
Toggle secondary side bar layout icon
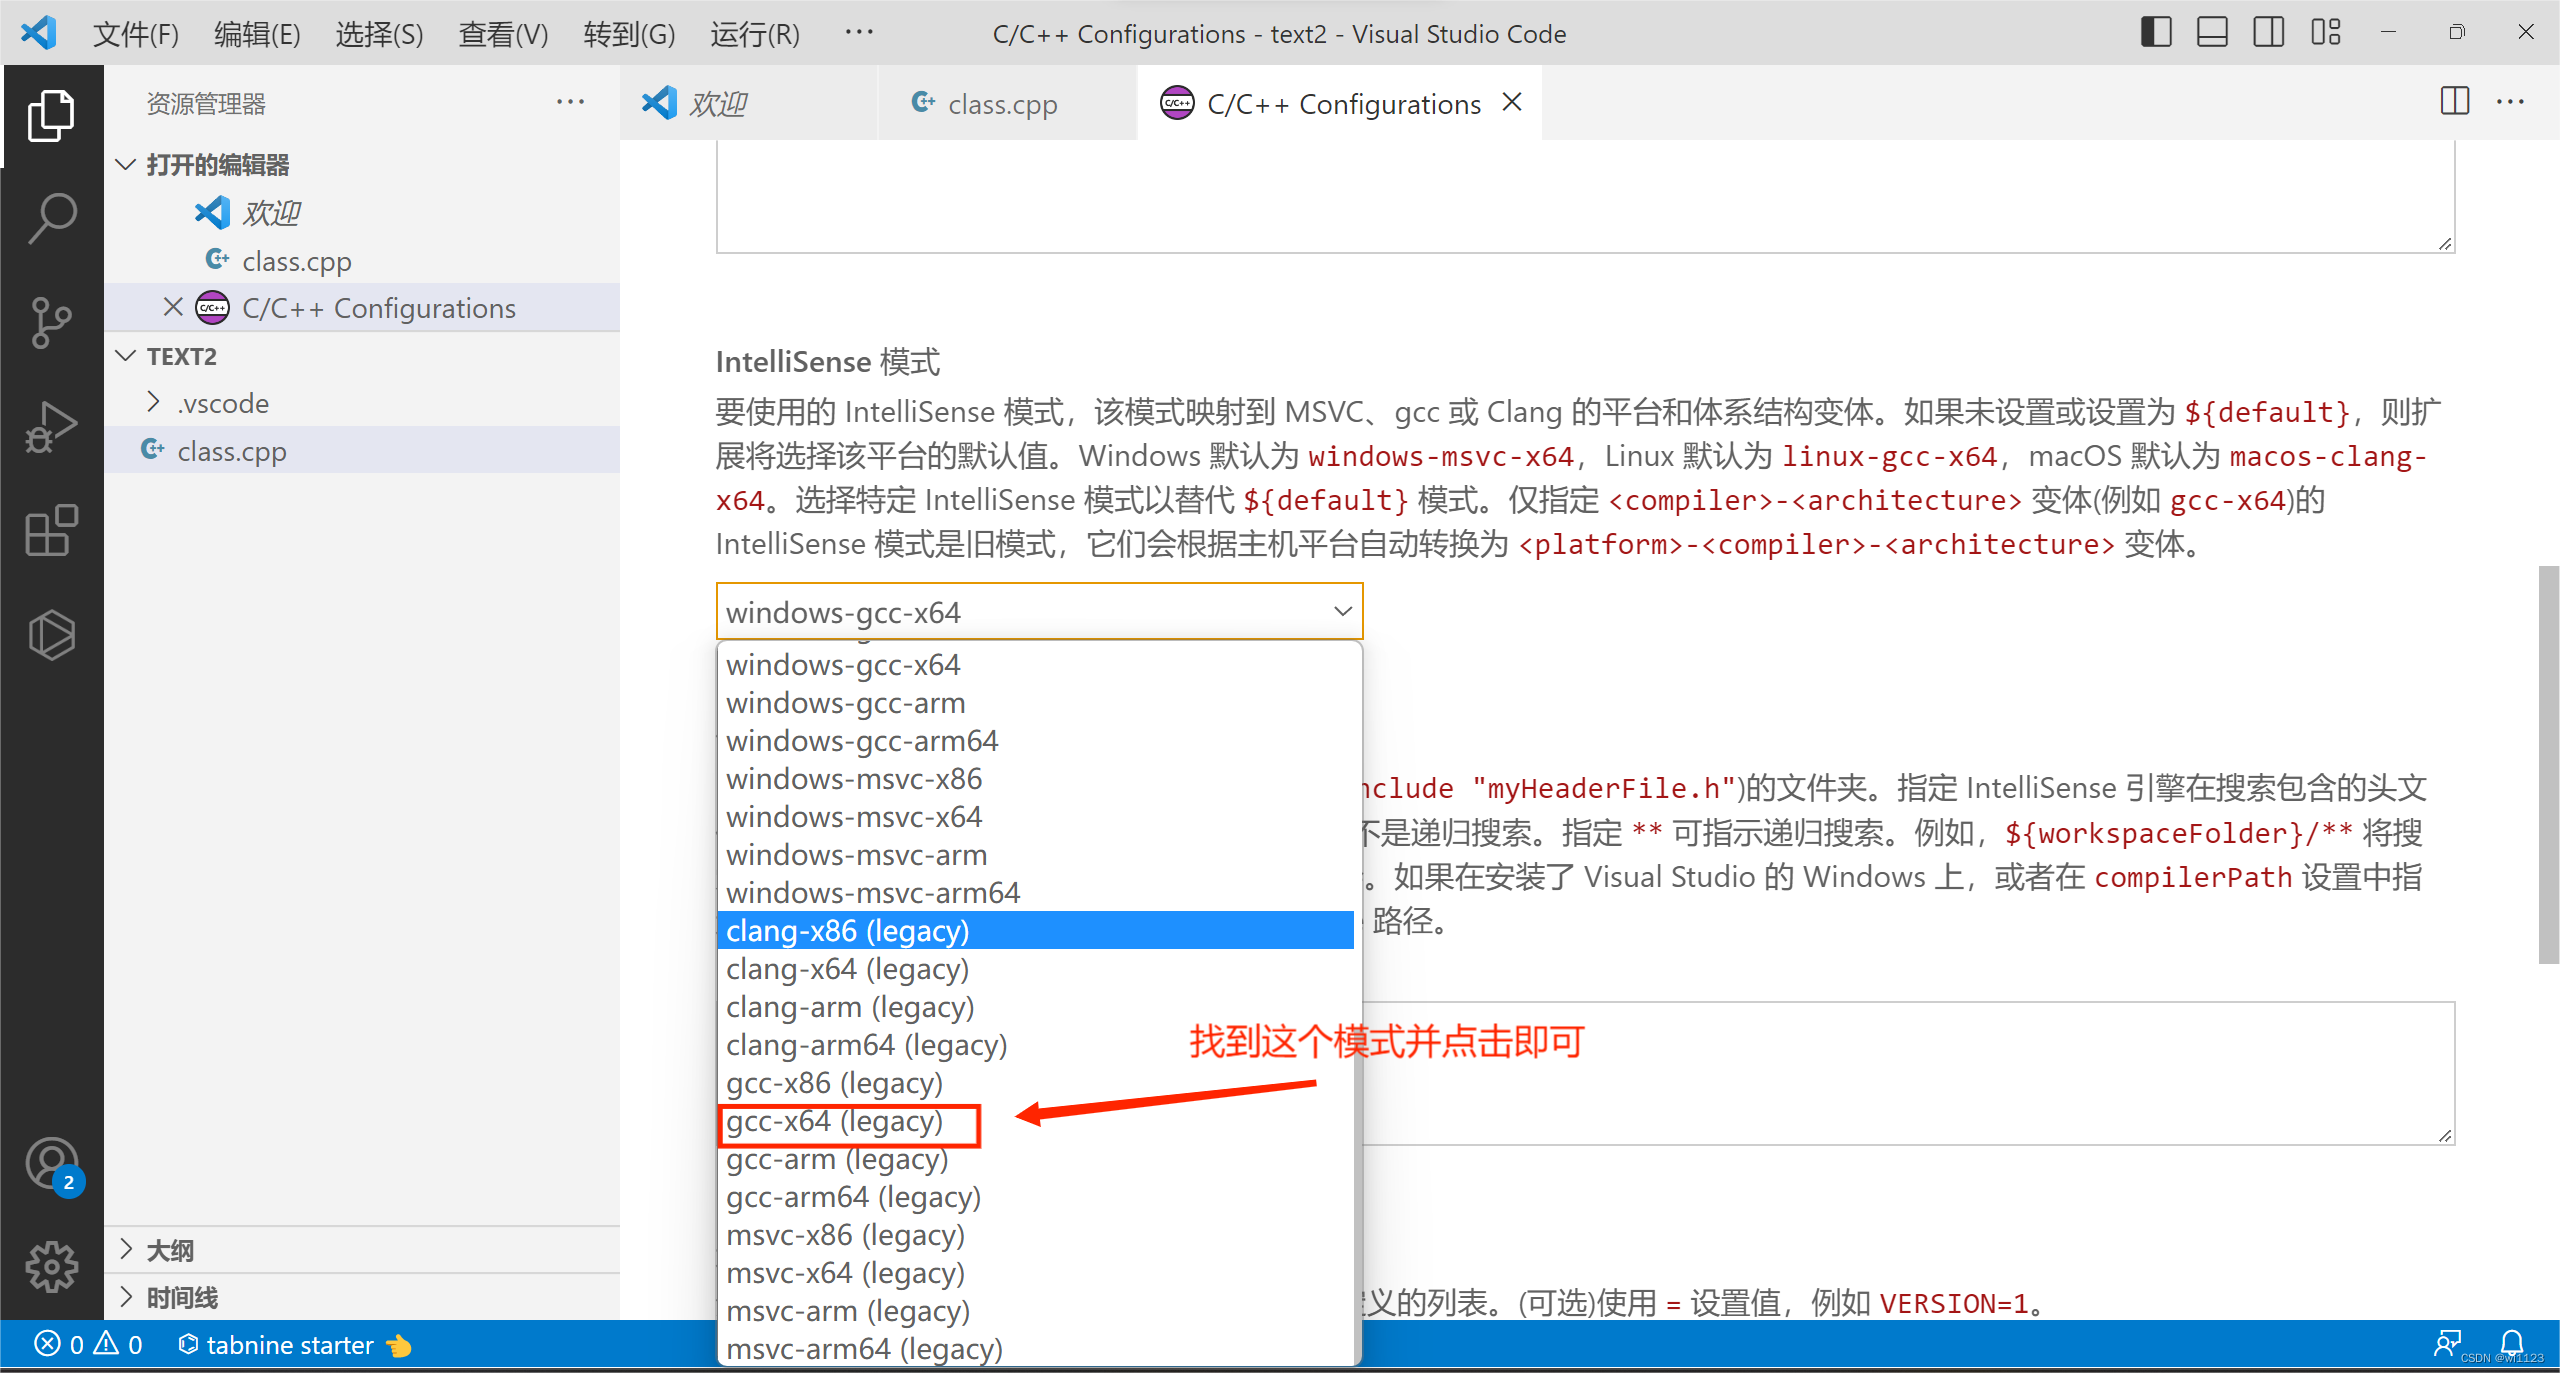point(2268,32)
